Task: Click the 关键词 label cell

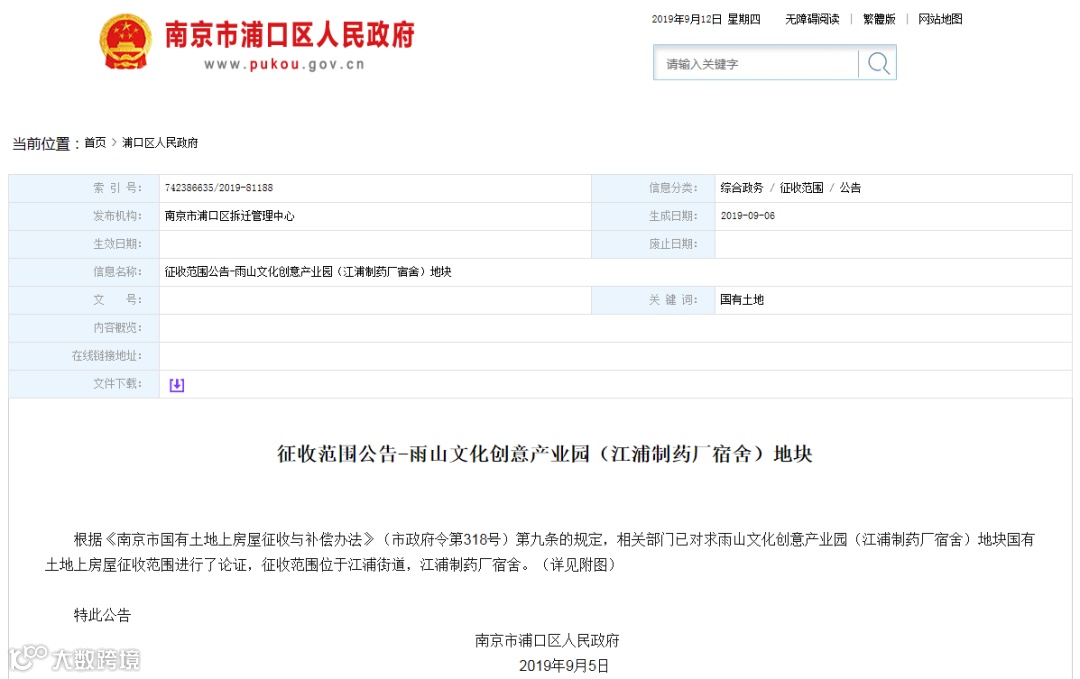Action: [654, 300]
